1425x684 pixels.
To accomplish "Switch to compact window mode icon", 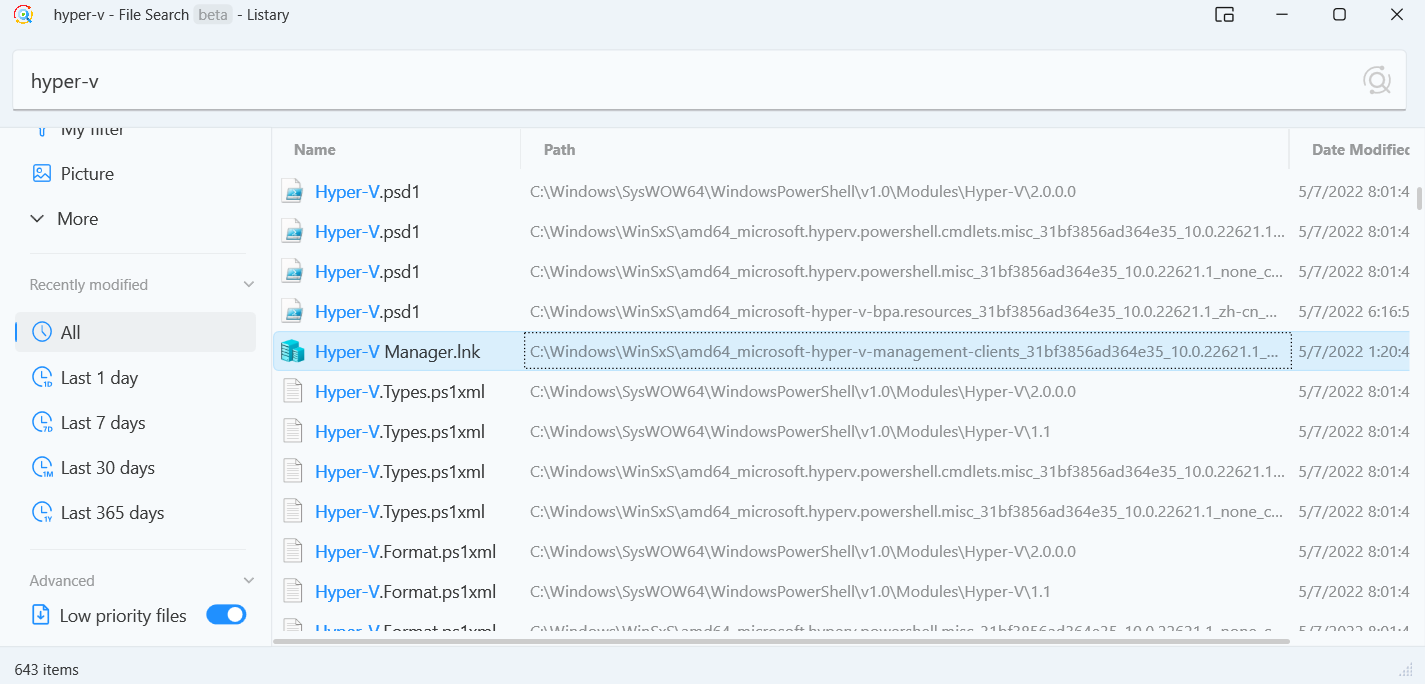I will point(1224,15).
